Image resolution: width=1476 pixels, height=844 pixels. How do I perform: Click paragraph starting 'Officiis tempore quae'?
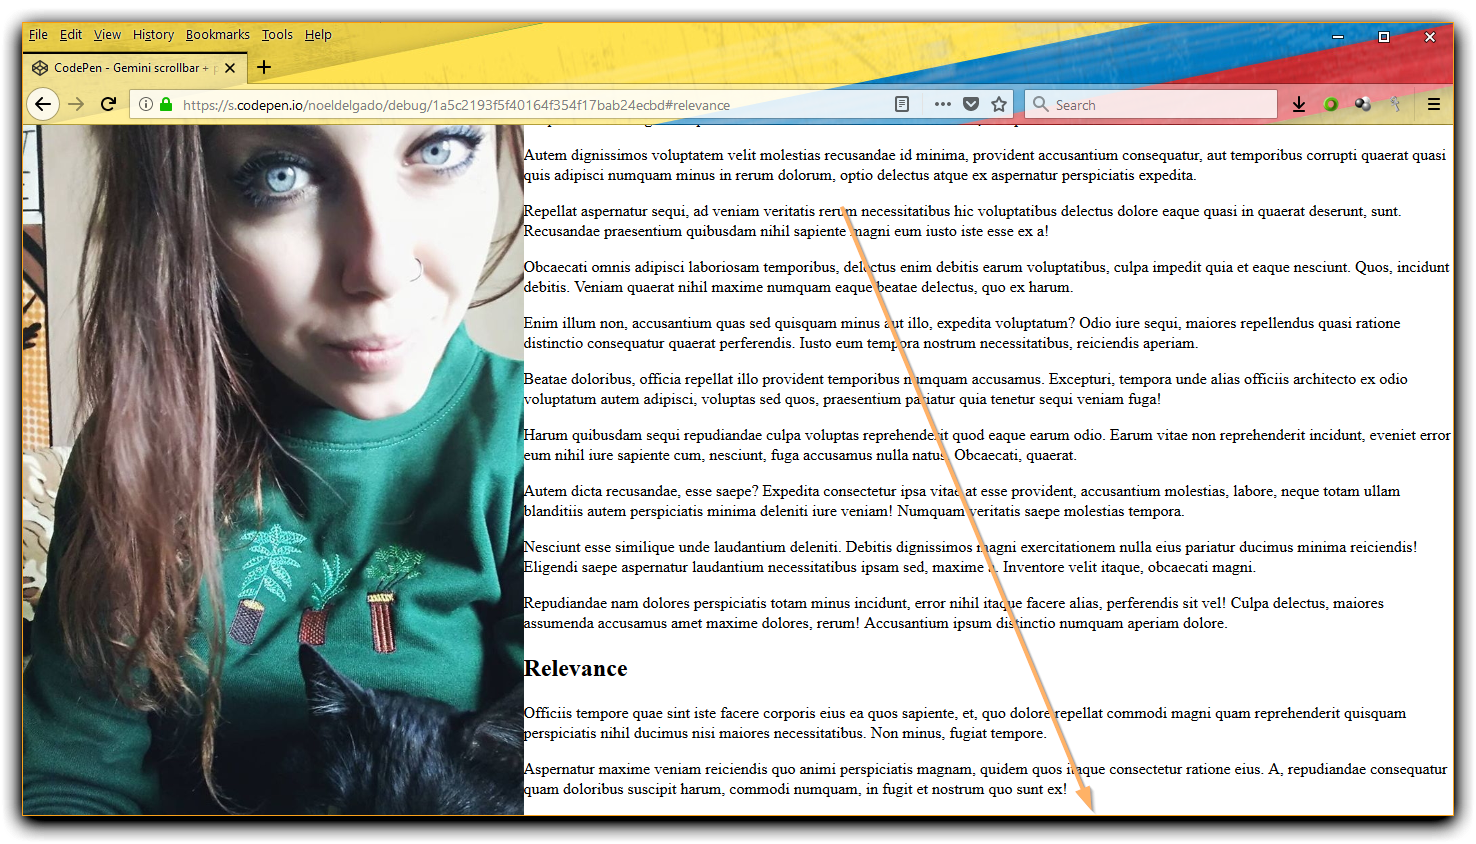click(965, 723)
